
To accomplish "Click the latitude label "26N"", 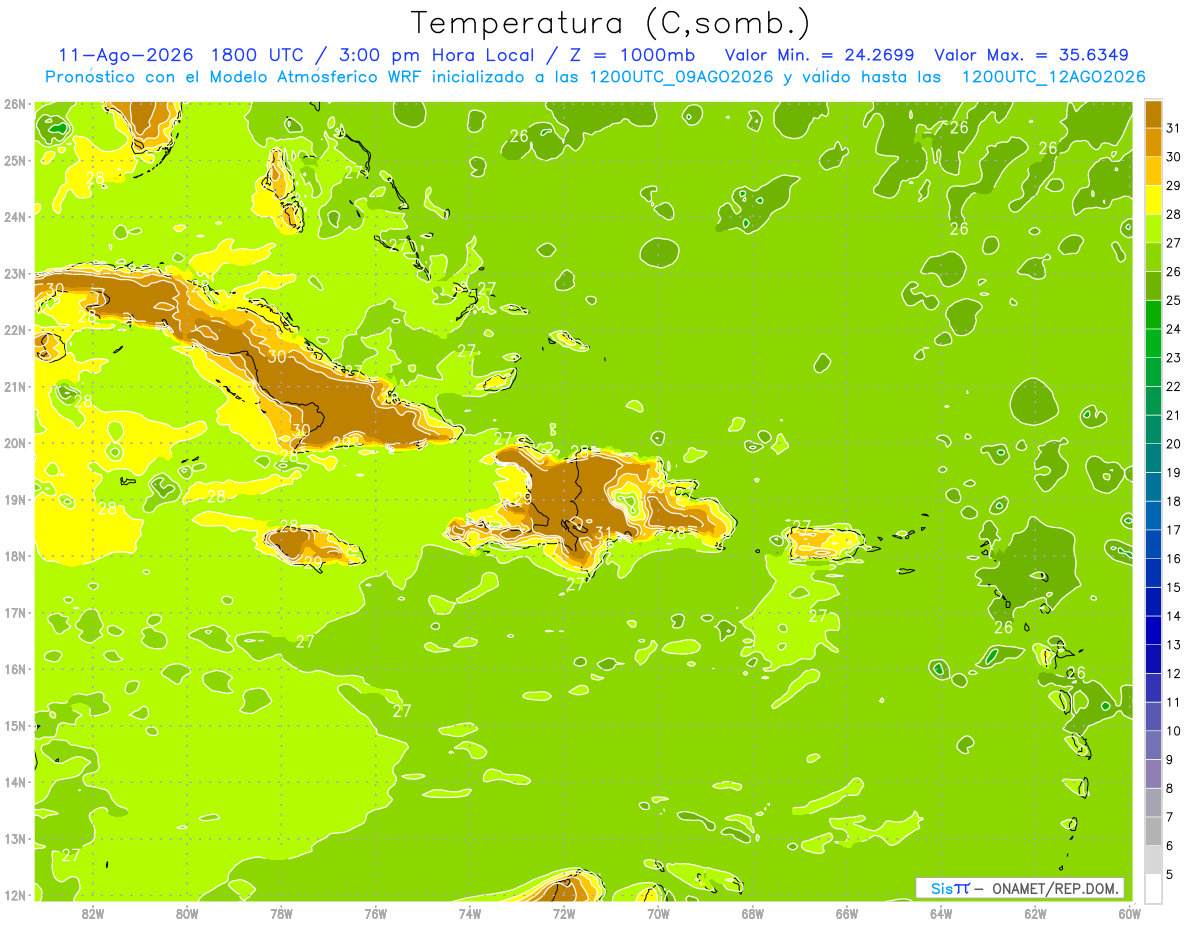I will 15,104.
